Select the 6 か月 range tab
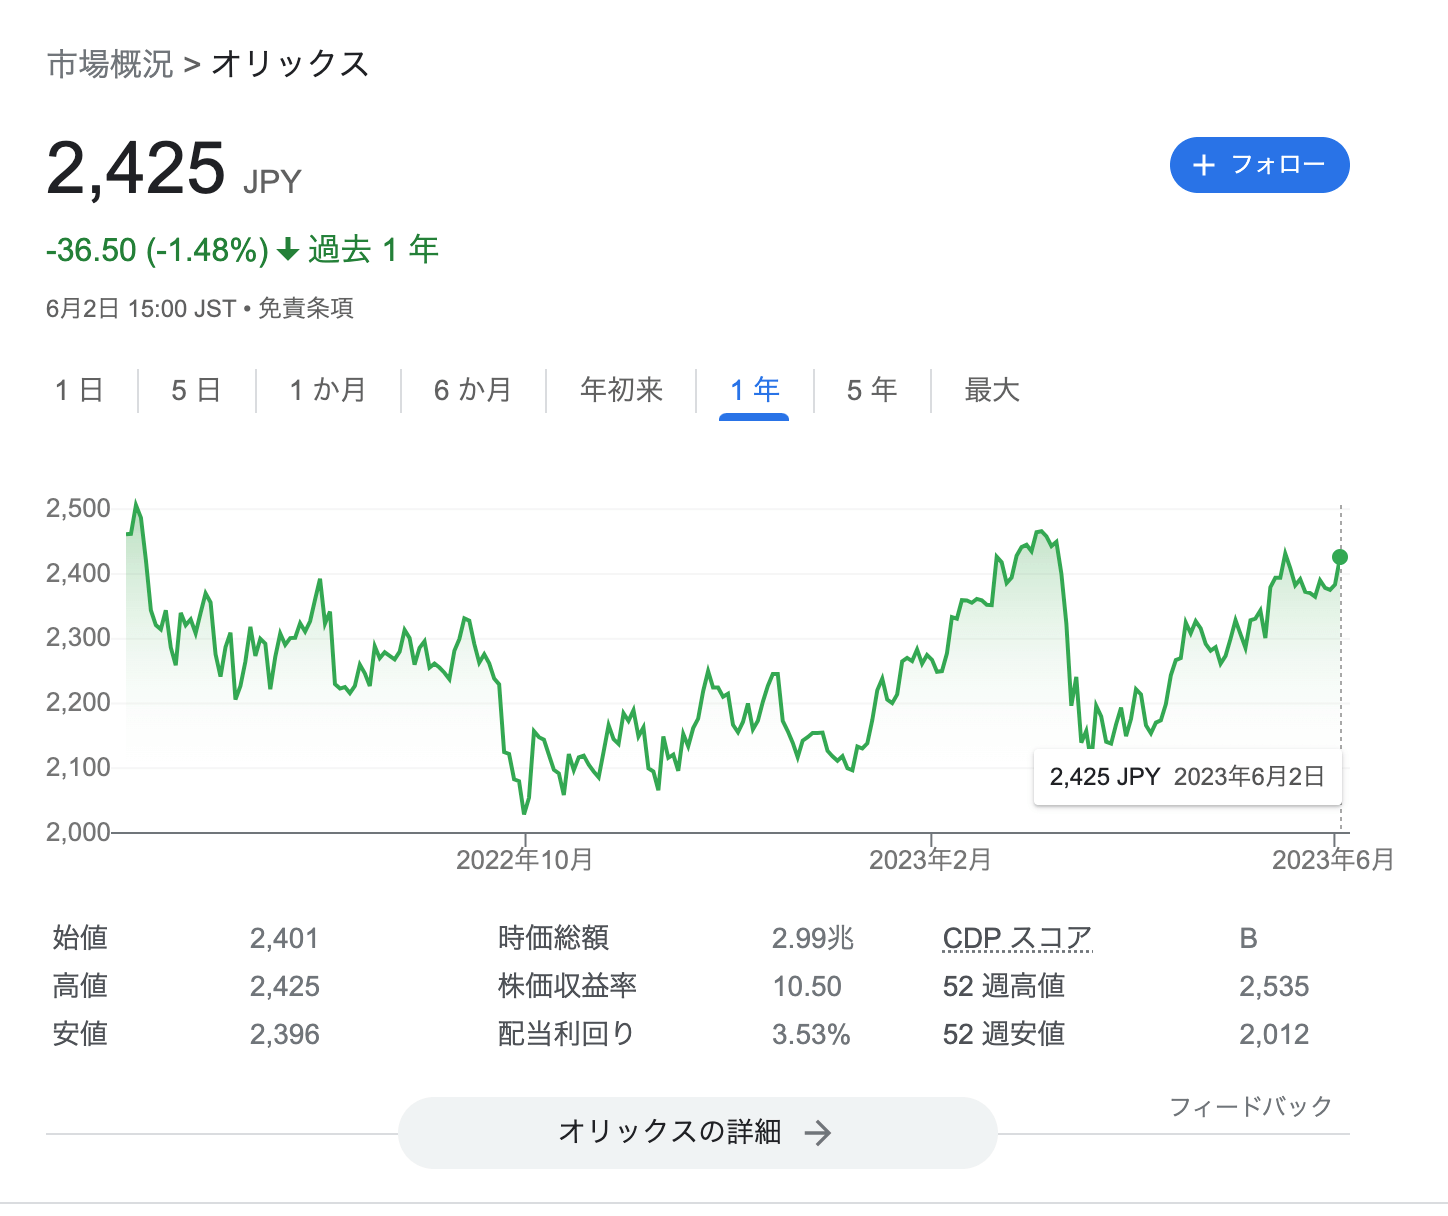1448x1216 pixels. pyautogui.click(x=473, y=390)
